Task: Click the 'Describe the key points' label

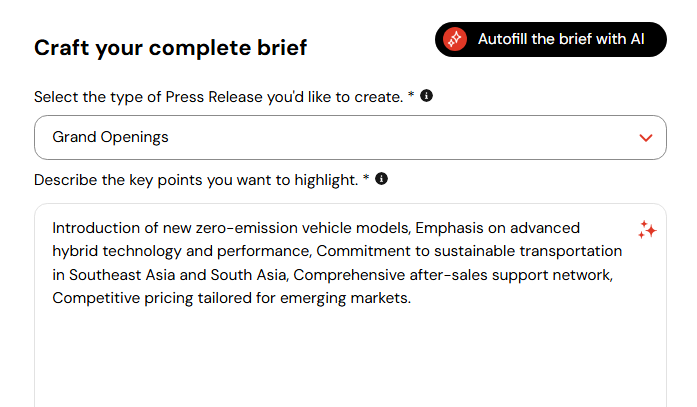Action: coord(201,180)
